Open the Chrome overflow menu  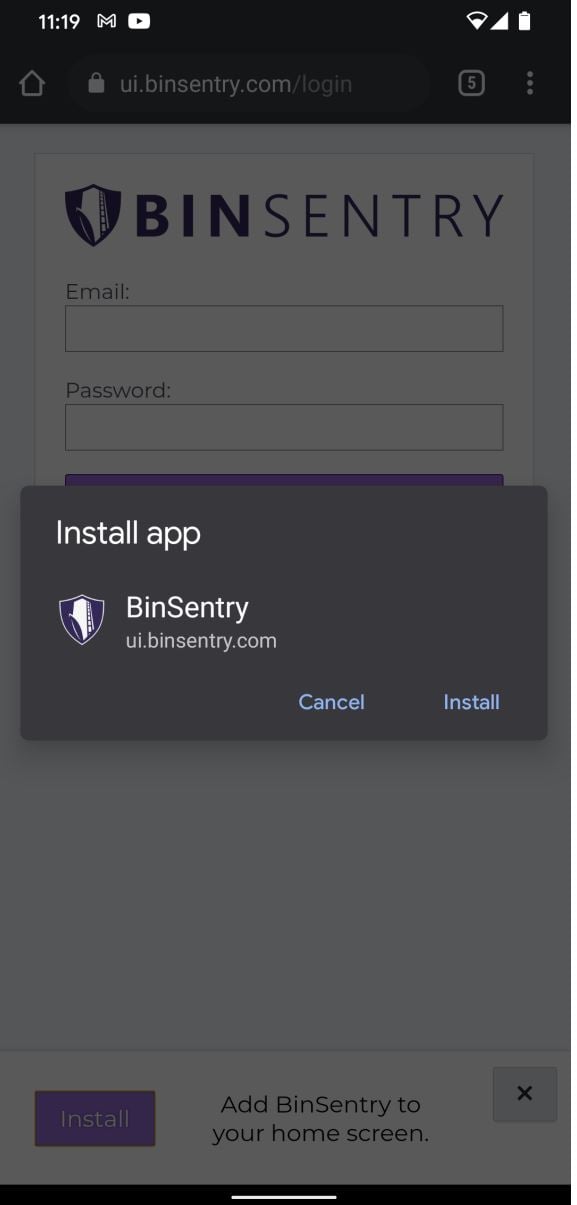tap(529, 83)
